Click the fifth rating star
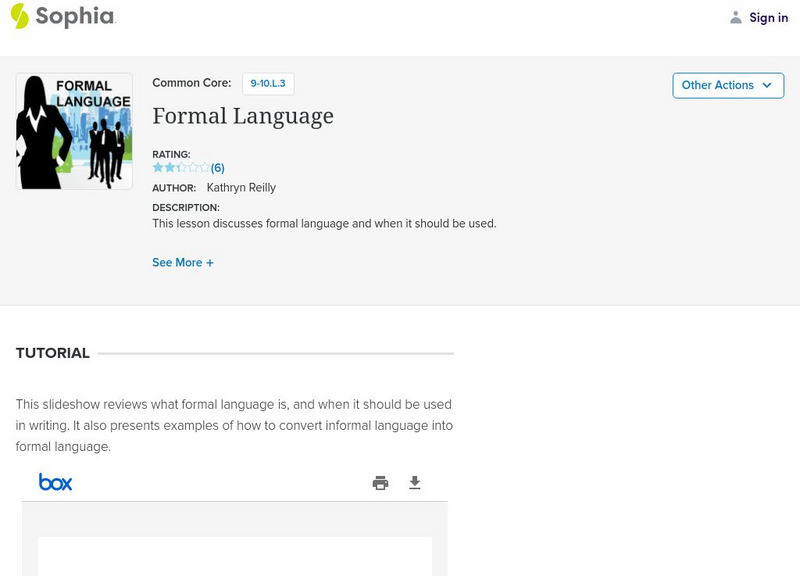Screen dimensions: 800x576 [205, 168]
